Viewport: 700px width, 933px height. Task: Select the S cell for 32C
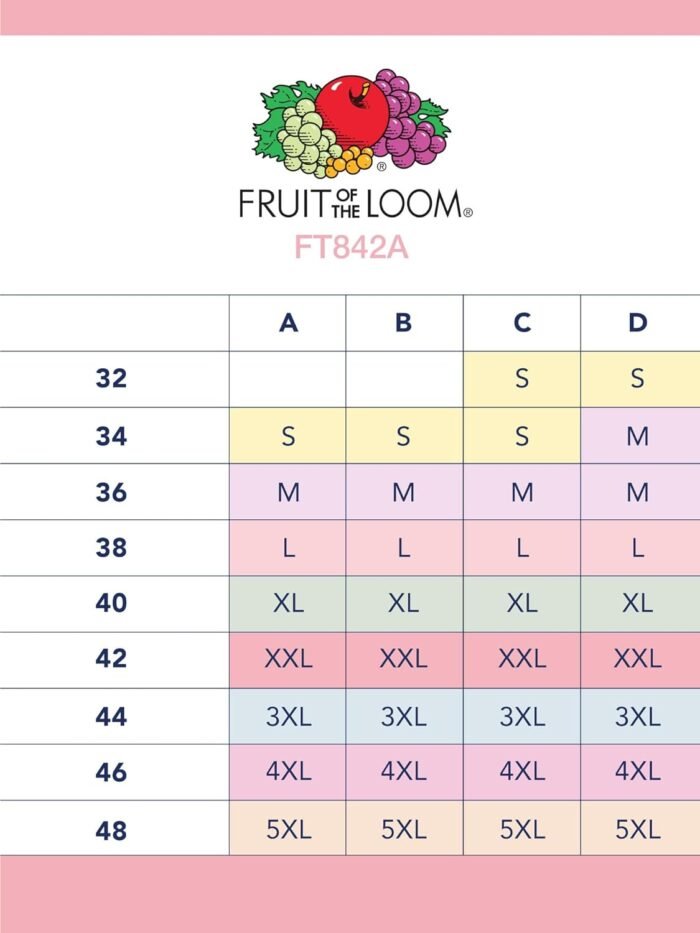coord(522,379)
